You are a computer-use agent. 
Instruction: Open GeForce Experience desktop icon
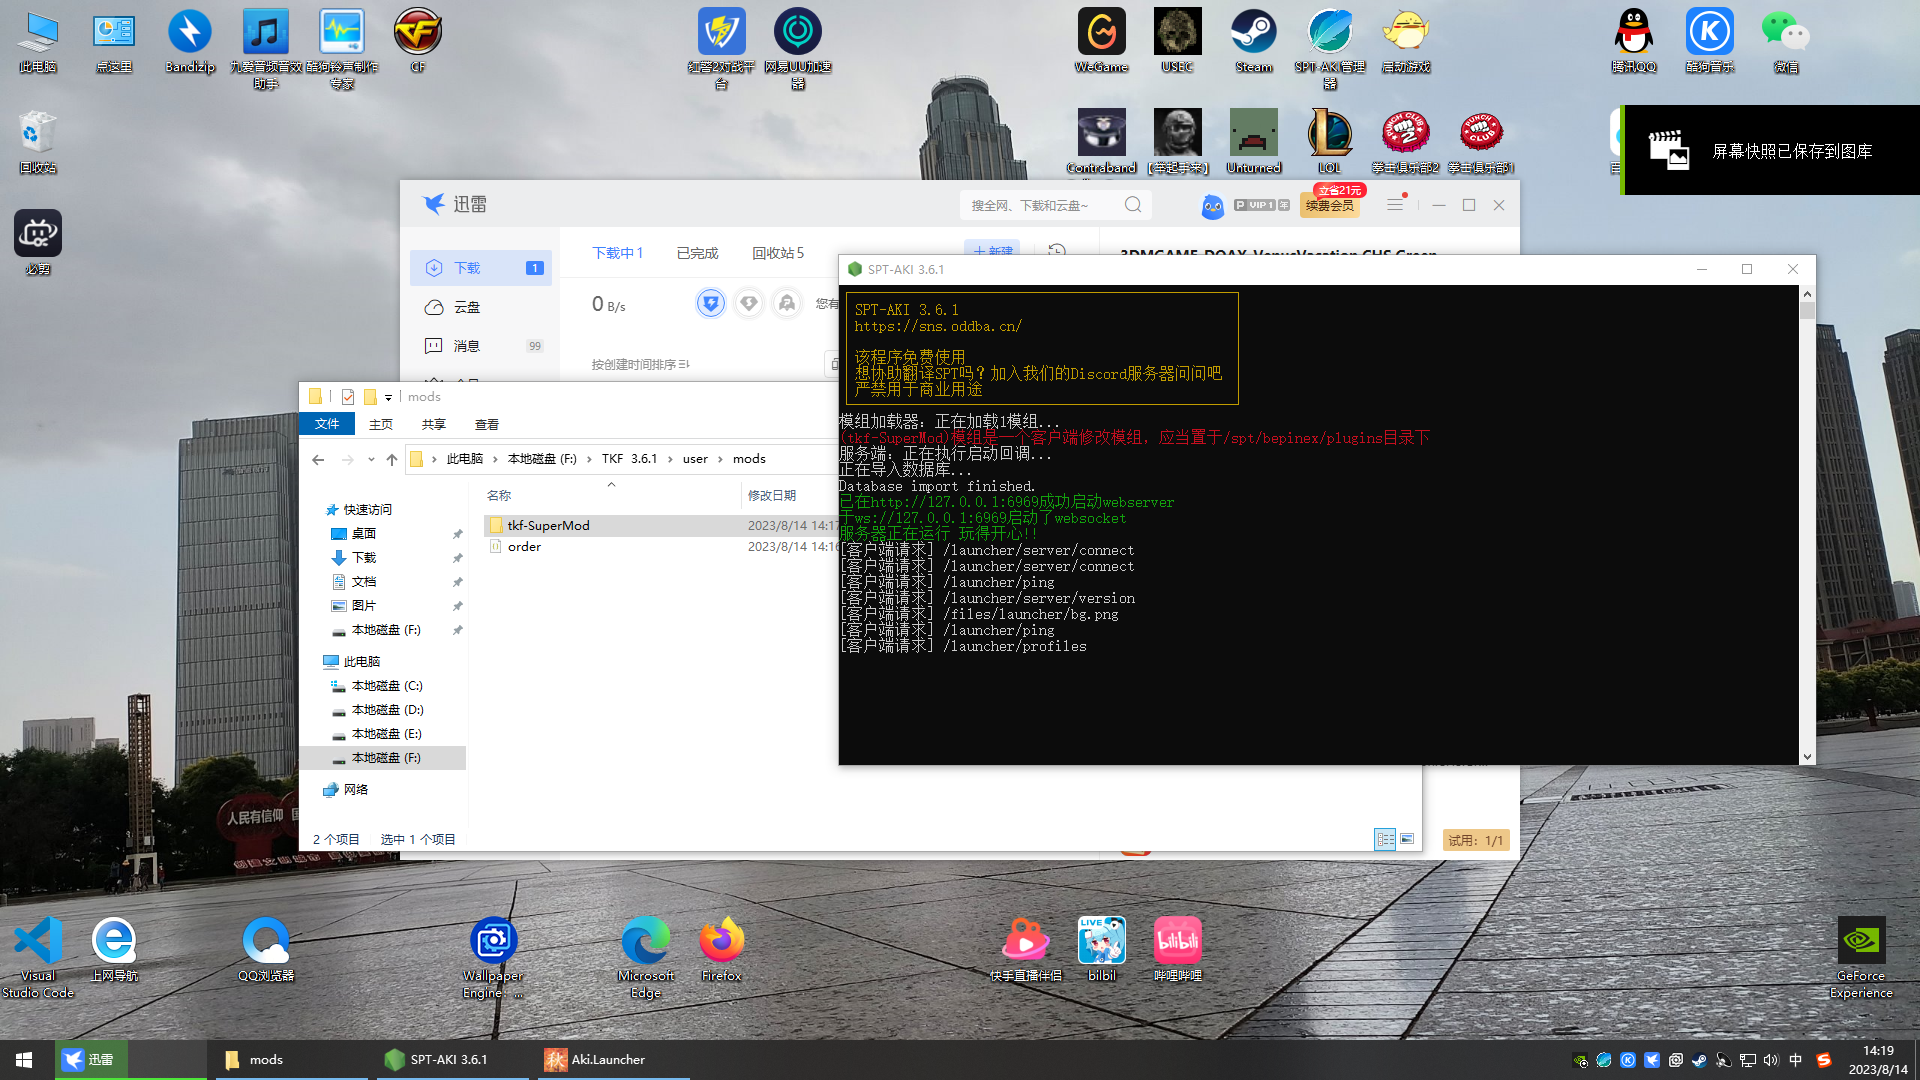pos(1861,957)
